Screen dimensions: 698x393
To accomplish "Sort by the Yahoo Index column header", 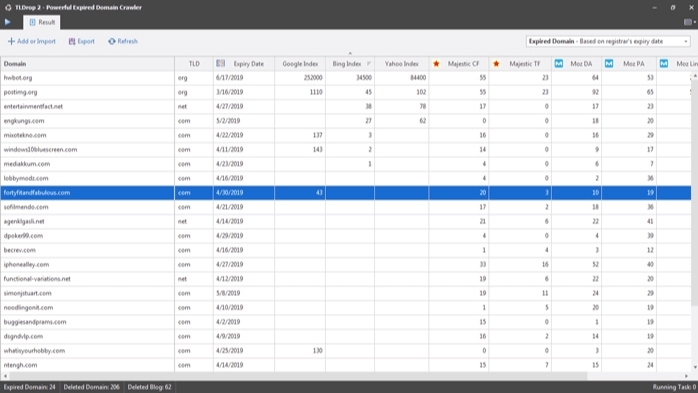I will point(402,64).
